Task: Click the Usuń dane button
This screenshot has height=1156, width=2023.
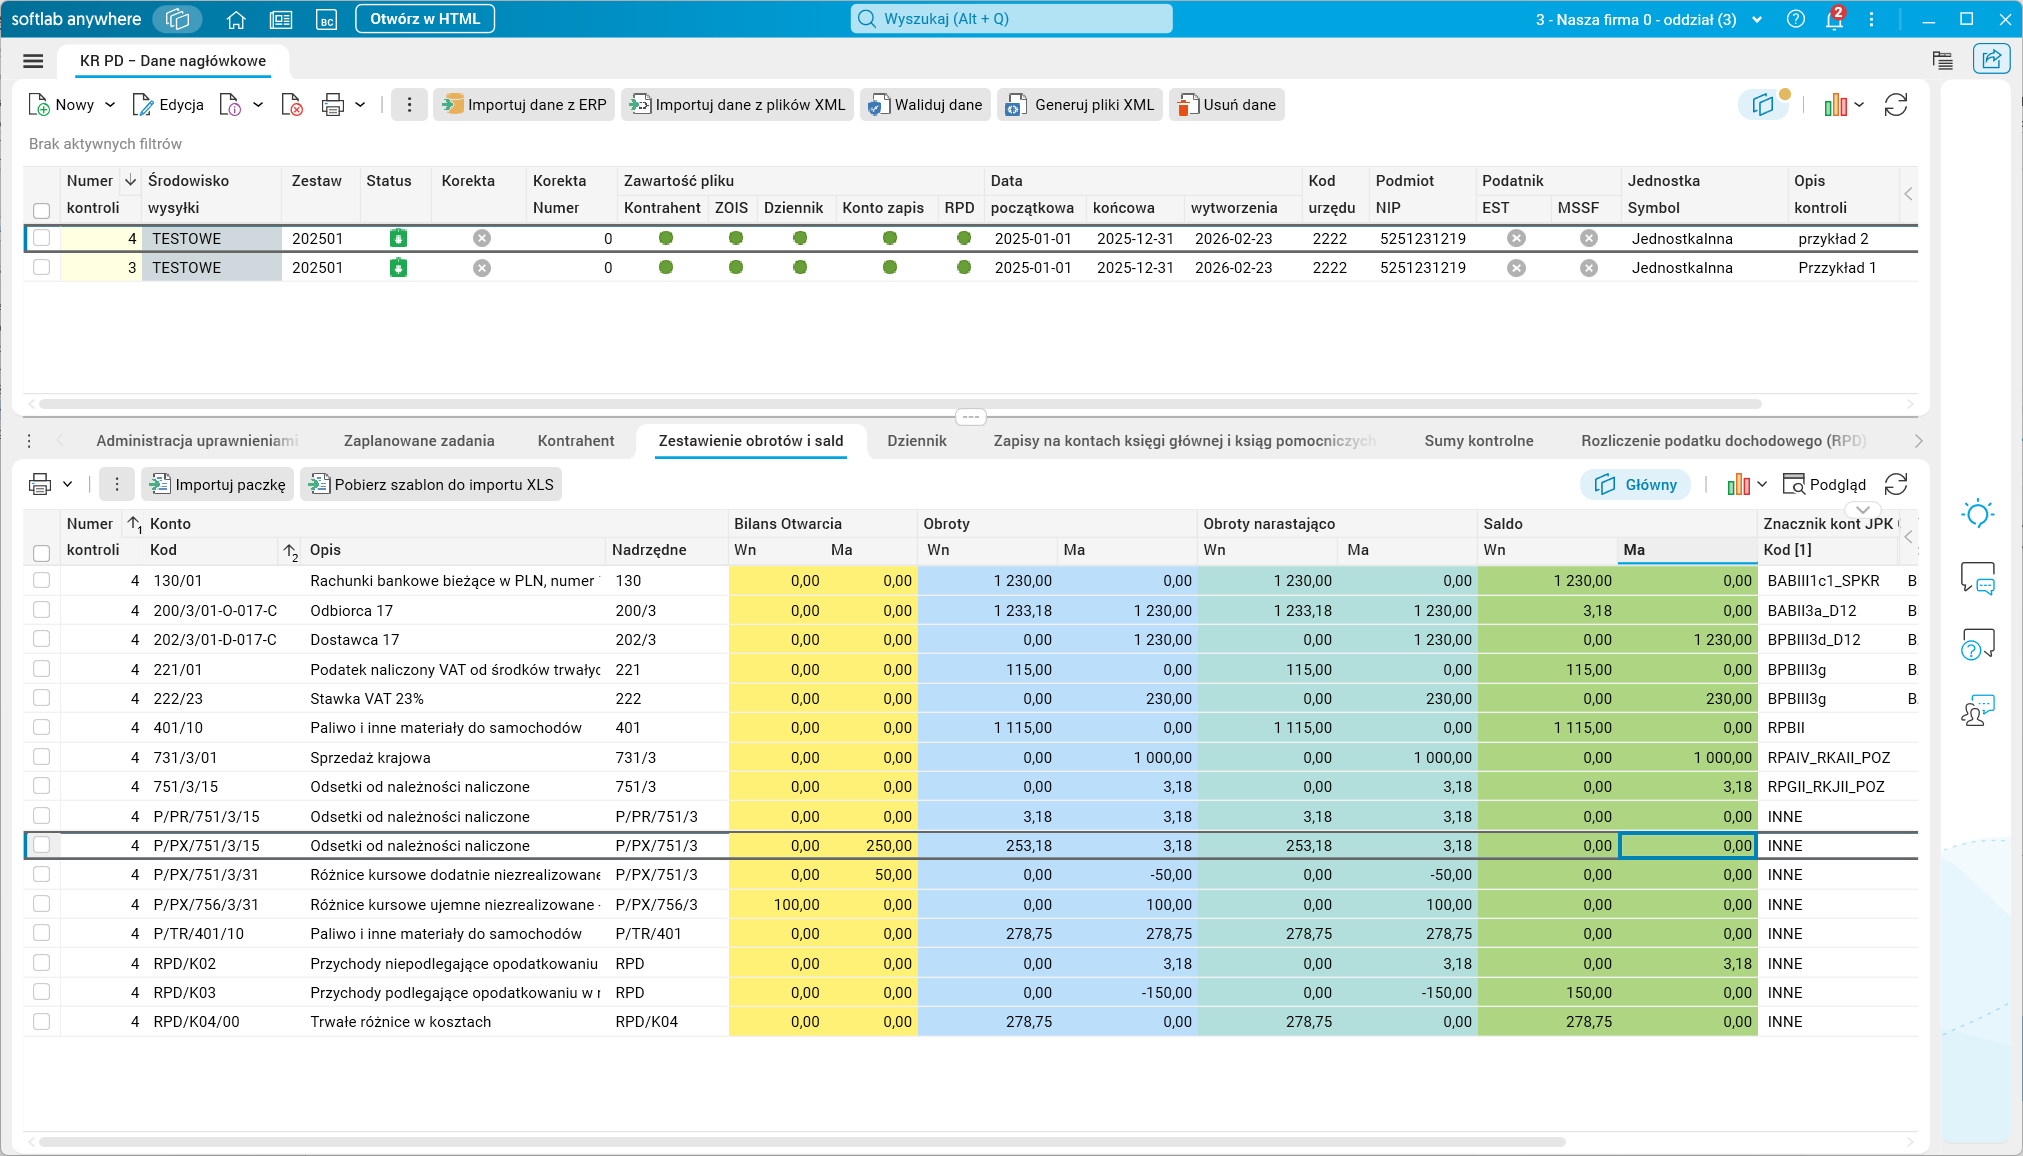Action: point(1227,105)
